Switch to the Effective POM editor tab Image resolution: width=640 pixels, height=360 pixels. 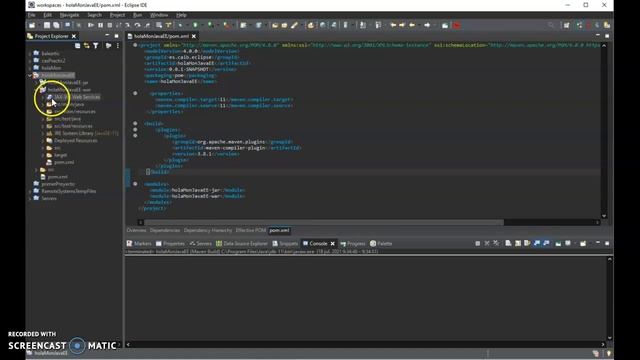pyautogui.click(x=251, y=230)
